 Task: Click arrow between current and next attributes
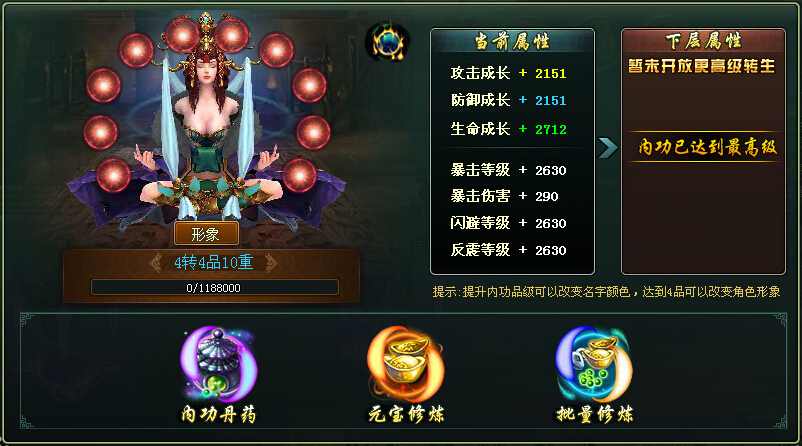pos(608,148)
